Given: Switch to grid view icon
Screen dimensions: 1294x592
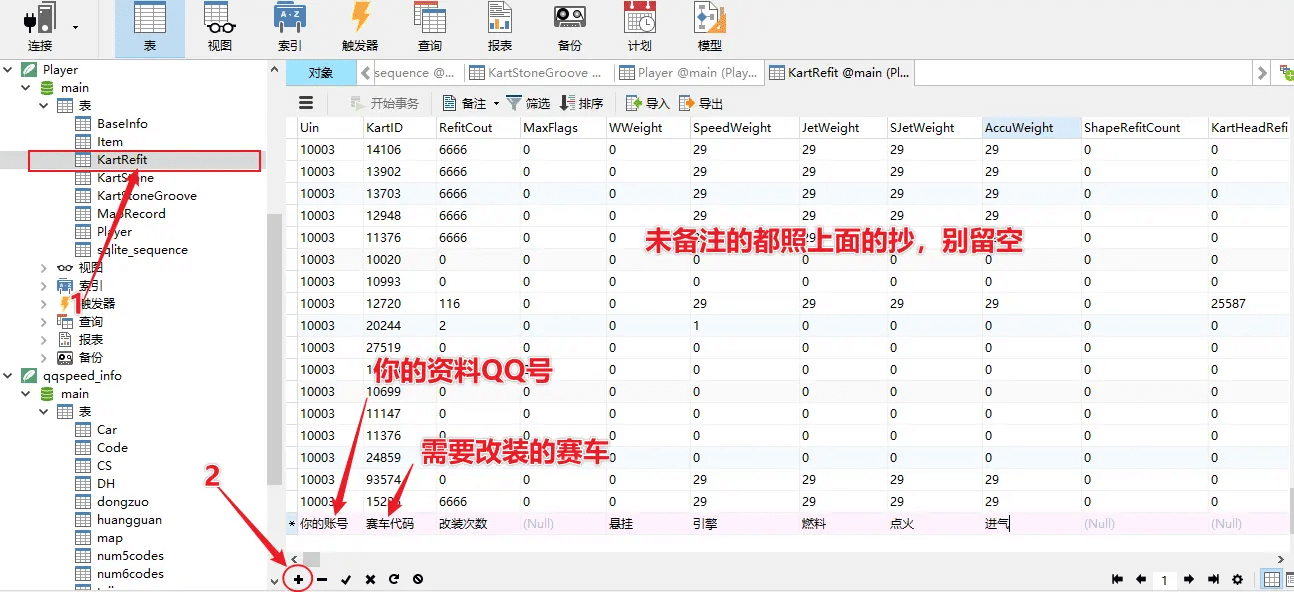Looking at the screenshot, I should click(1272, 579).
